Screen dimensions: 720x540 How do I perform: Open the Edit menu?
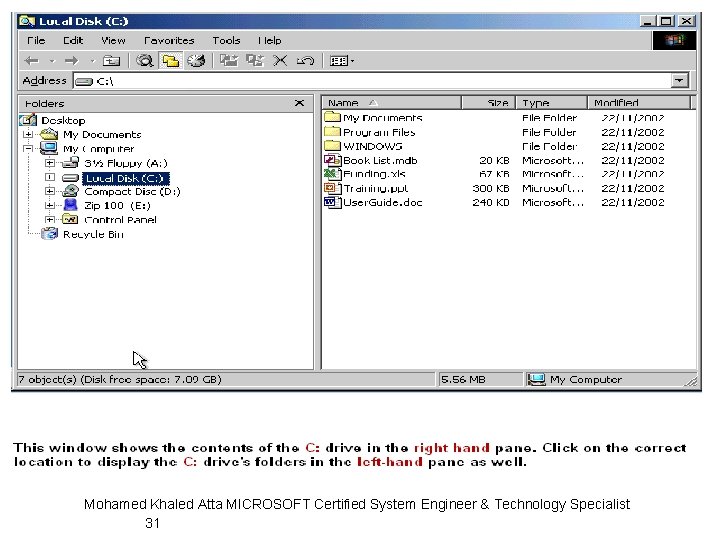73,40
